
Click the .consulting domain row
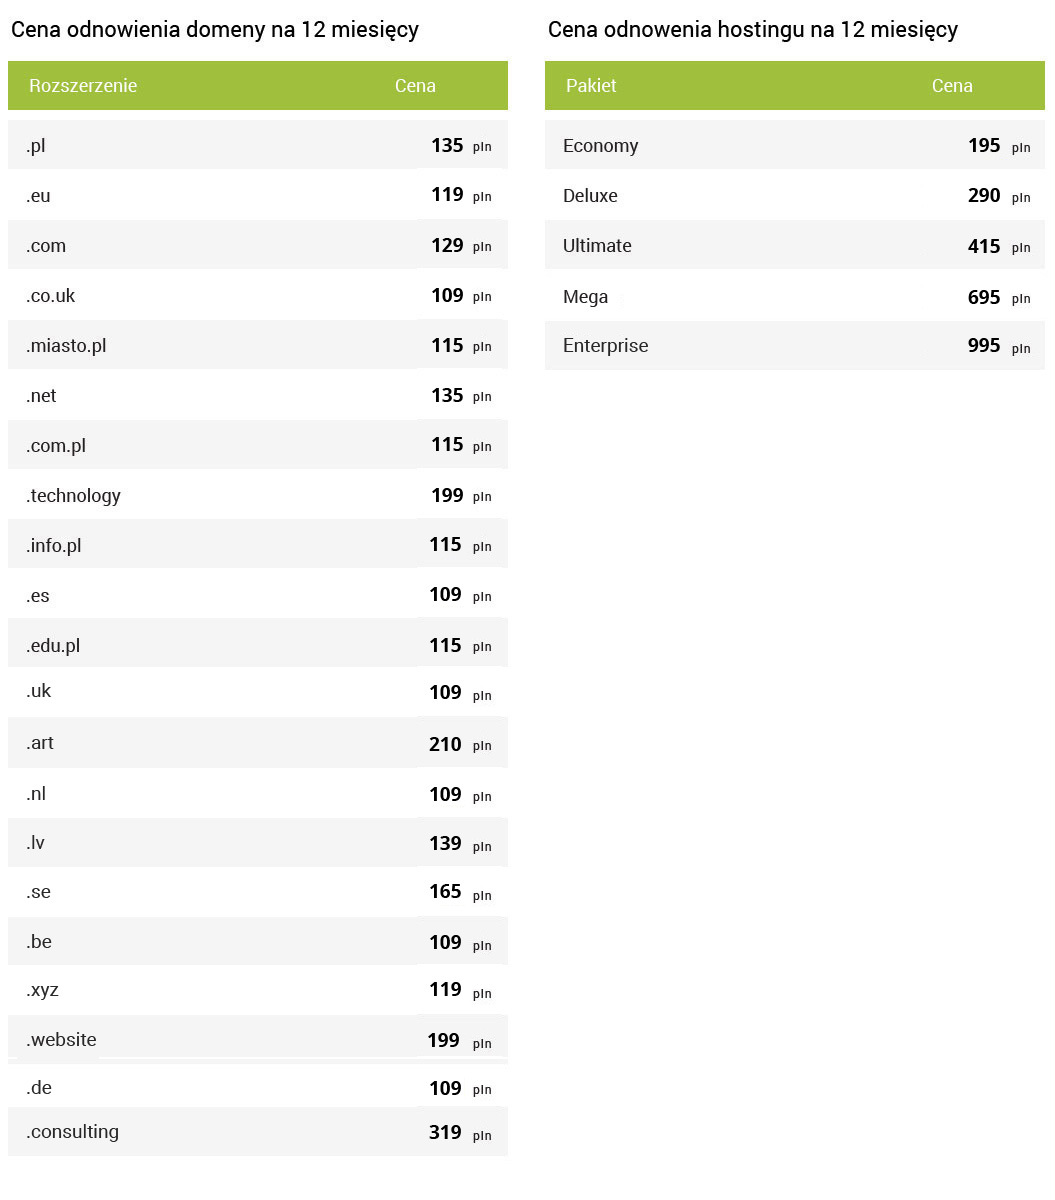tap(257, 1132)
